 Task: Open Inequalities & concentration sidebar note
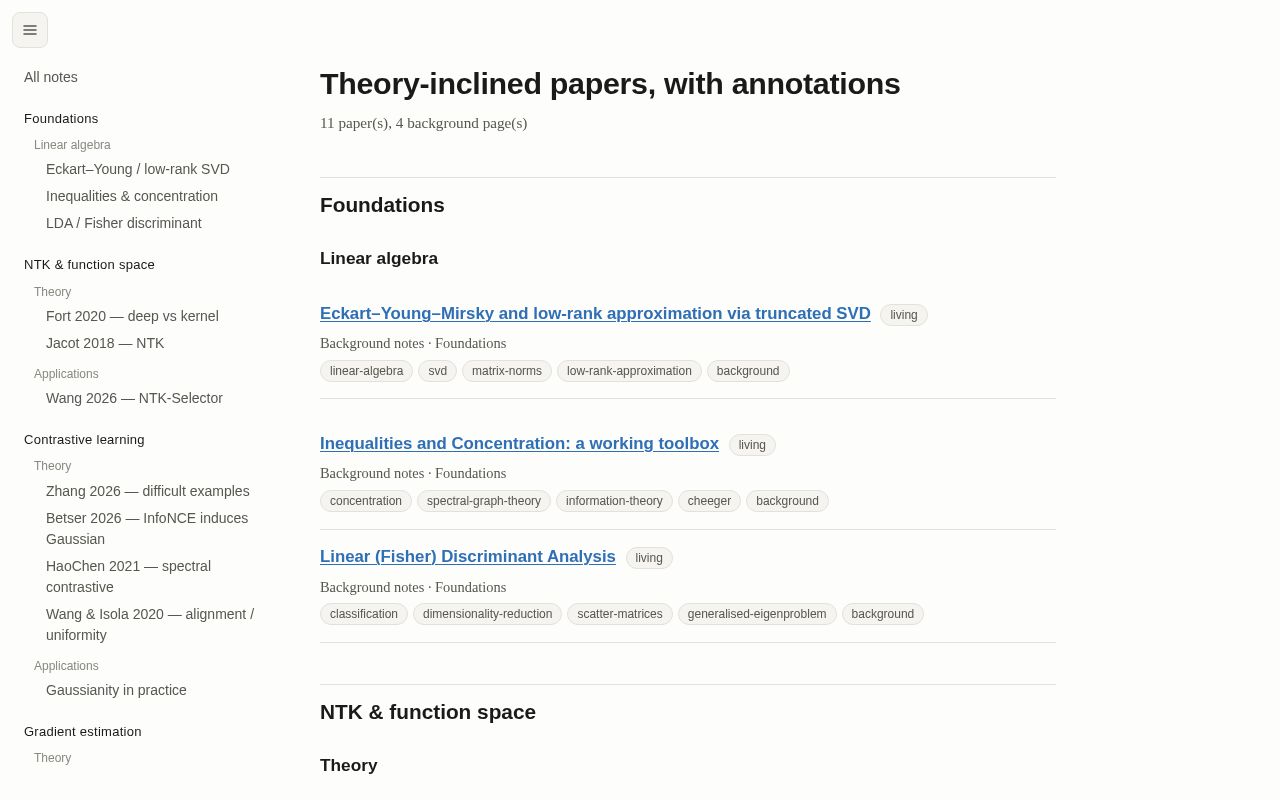pos(132,196)
